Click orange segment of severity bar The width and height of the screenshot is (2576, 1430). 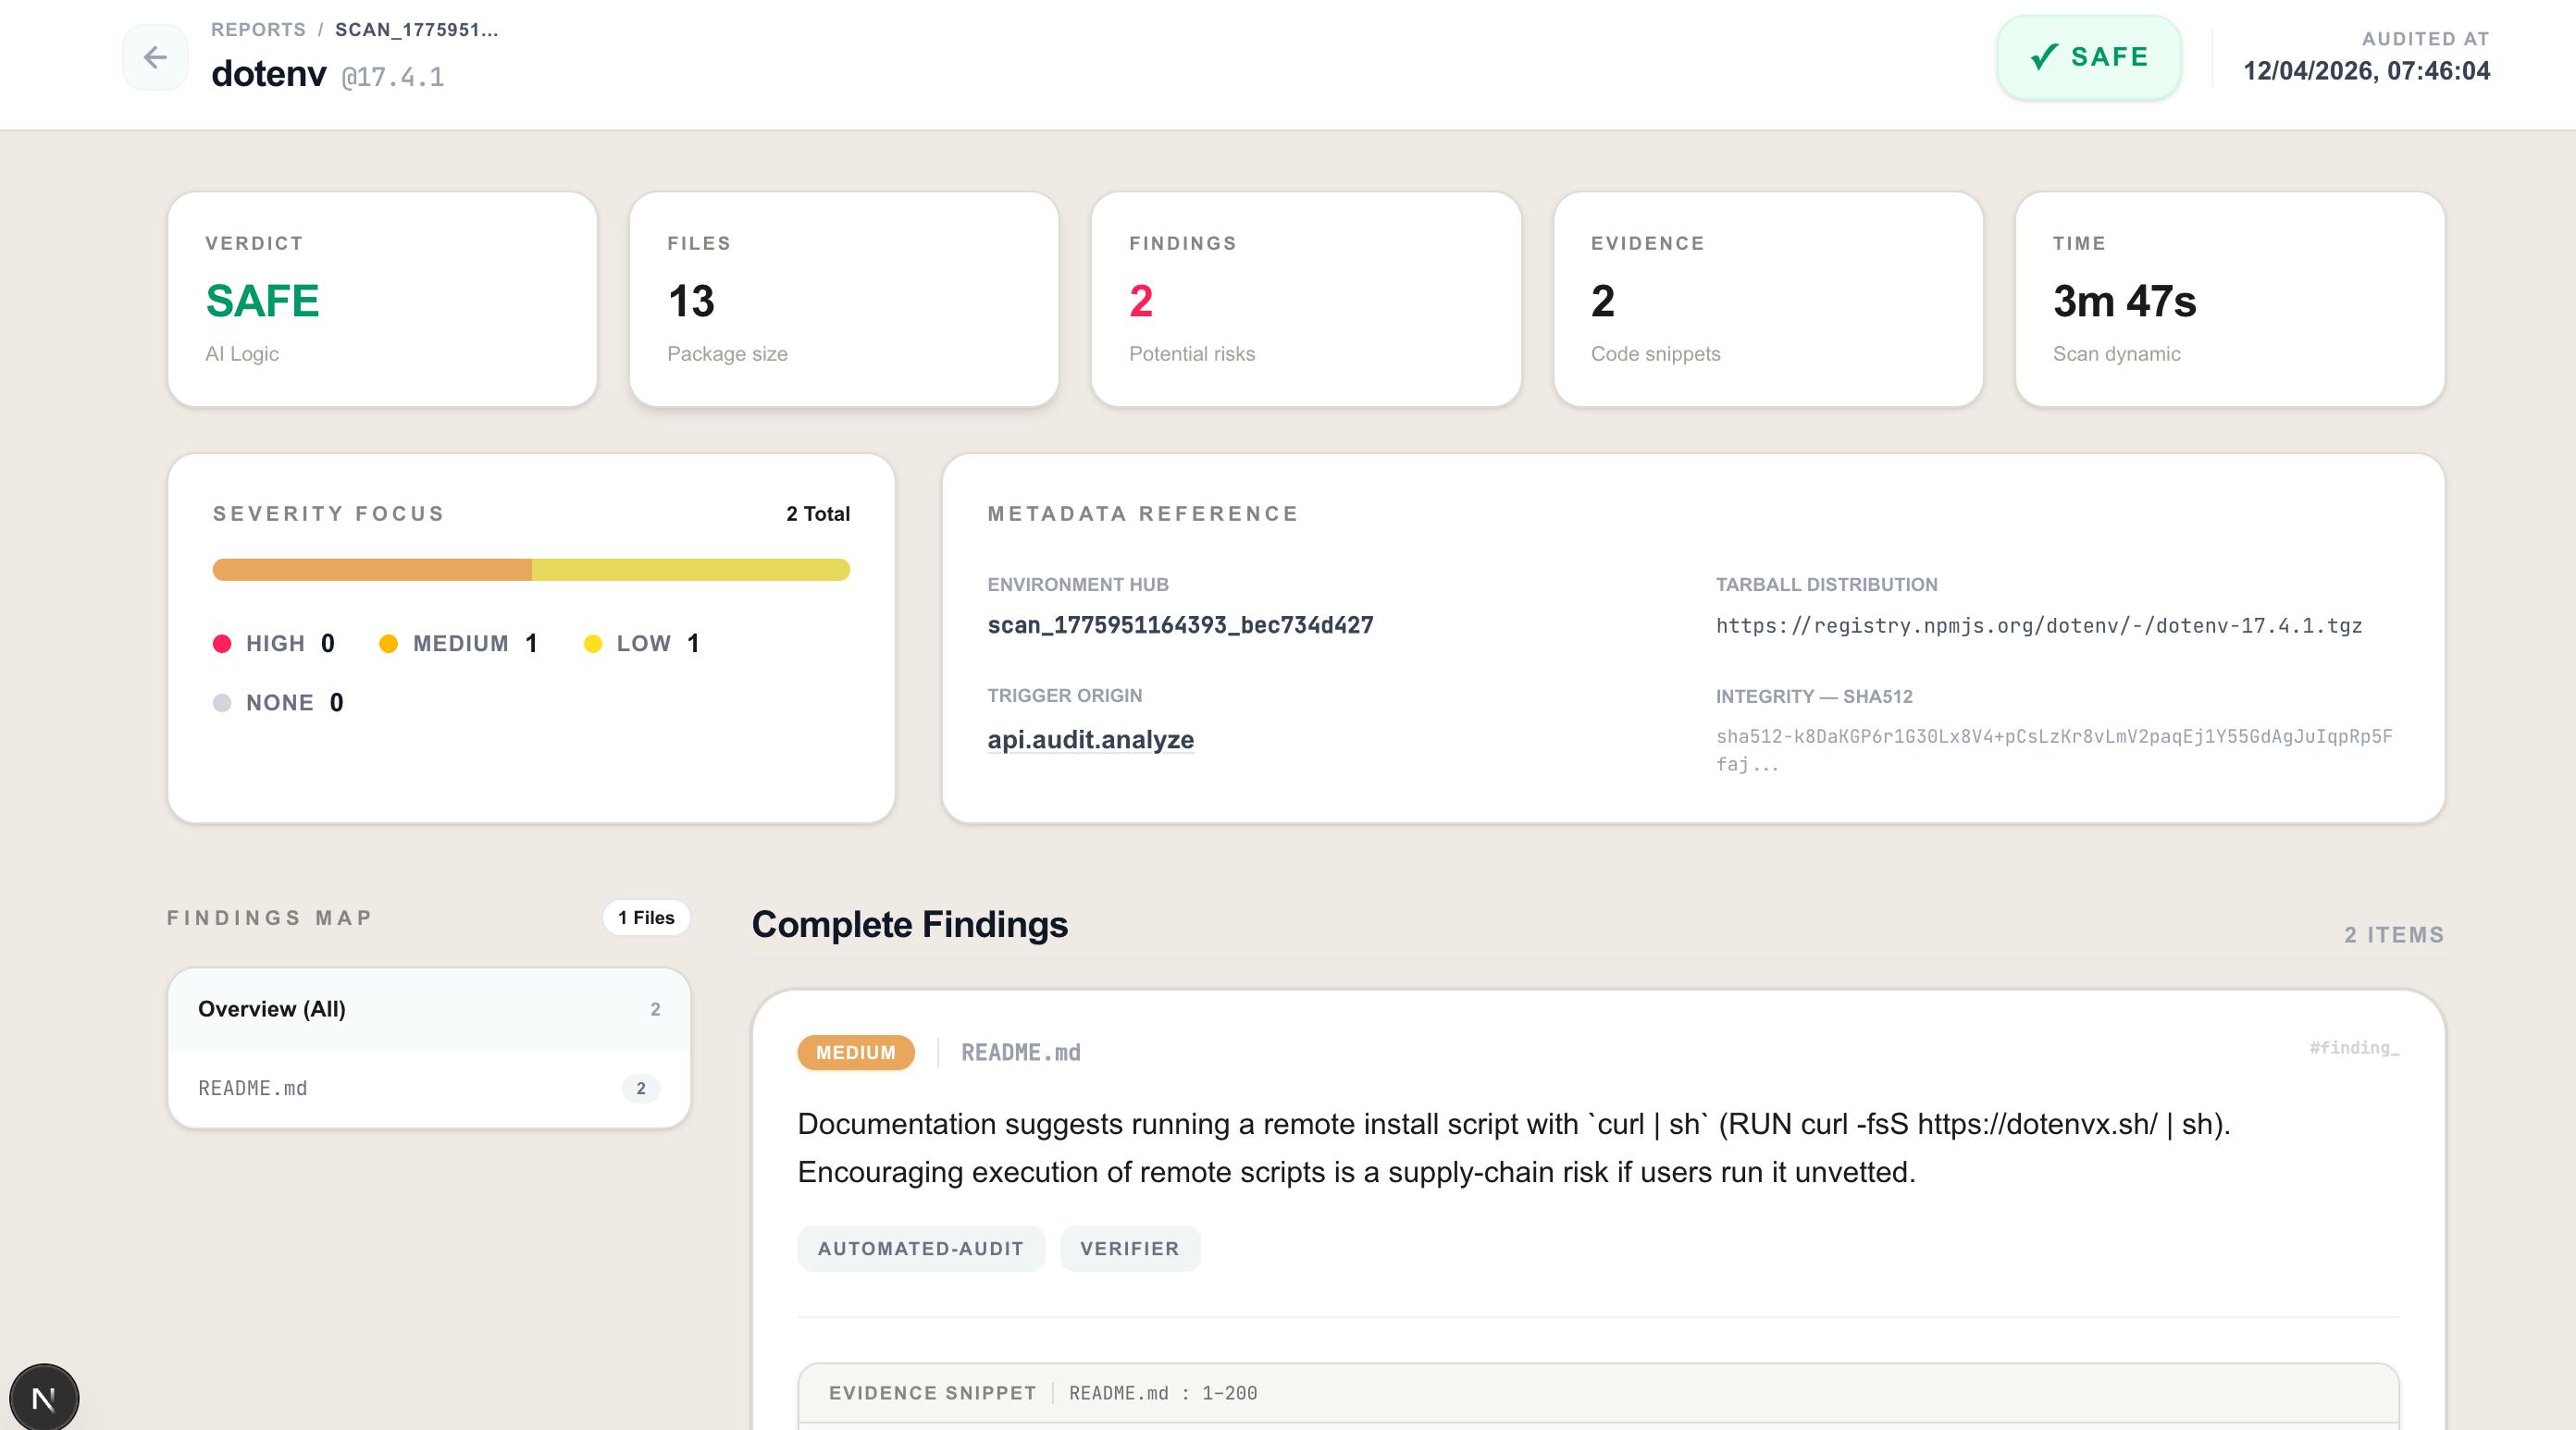(372, 570)
